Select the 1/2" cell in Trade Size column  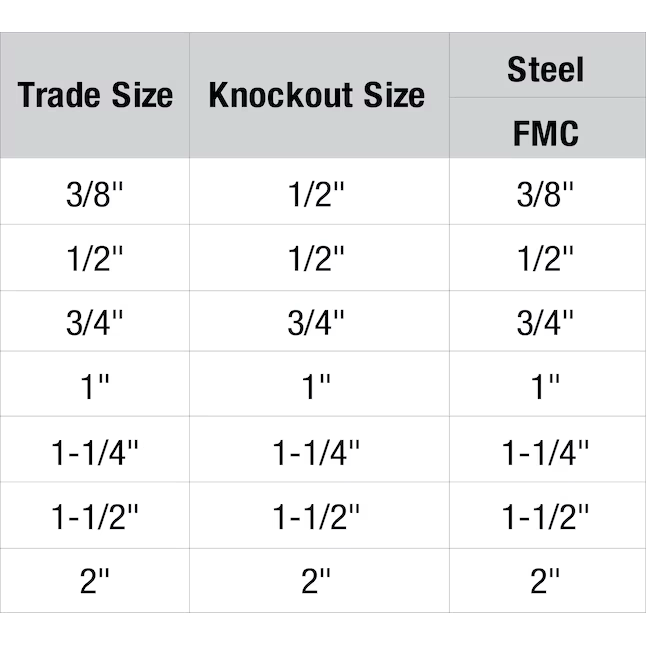95,258
